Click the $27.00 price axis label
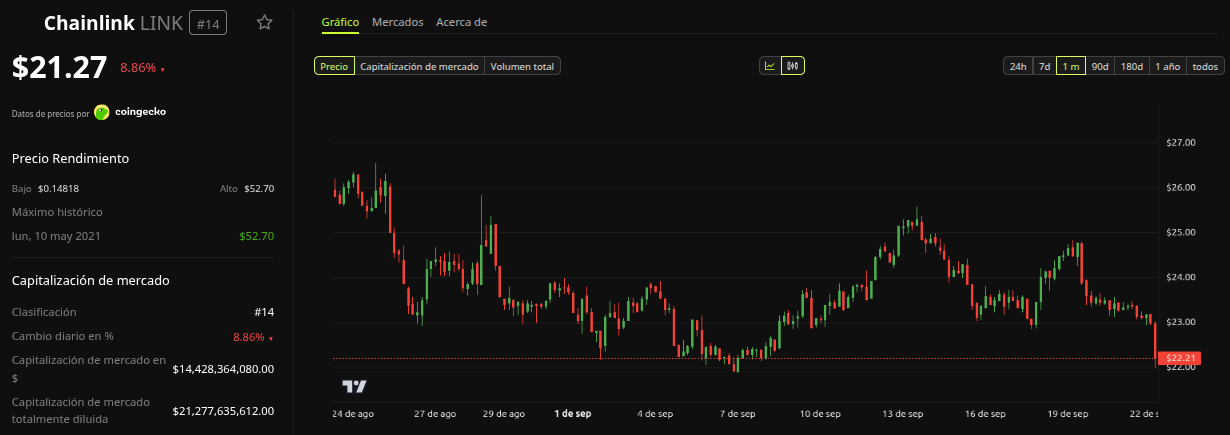Image resolution: width=1230 pixels, height=435 pixels. tap(1181, 143)
